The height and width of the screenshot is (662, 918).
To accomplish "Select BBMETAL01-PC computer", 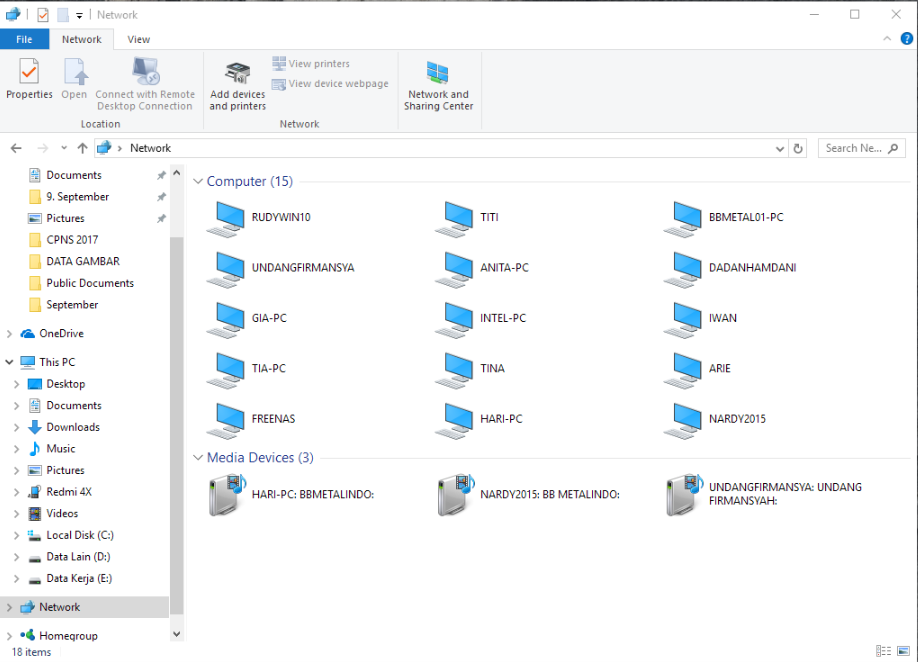I will pos(724,218).
